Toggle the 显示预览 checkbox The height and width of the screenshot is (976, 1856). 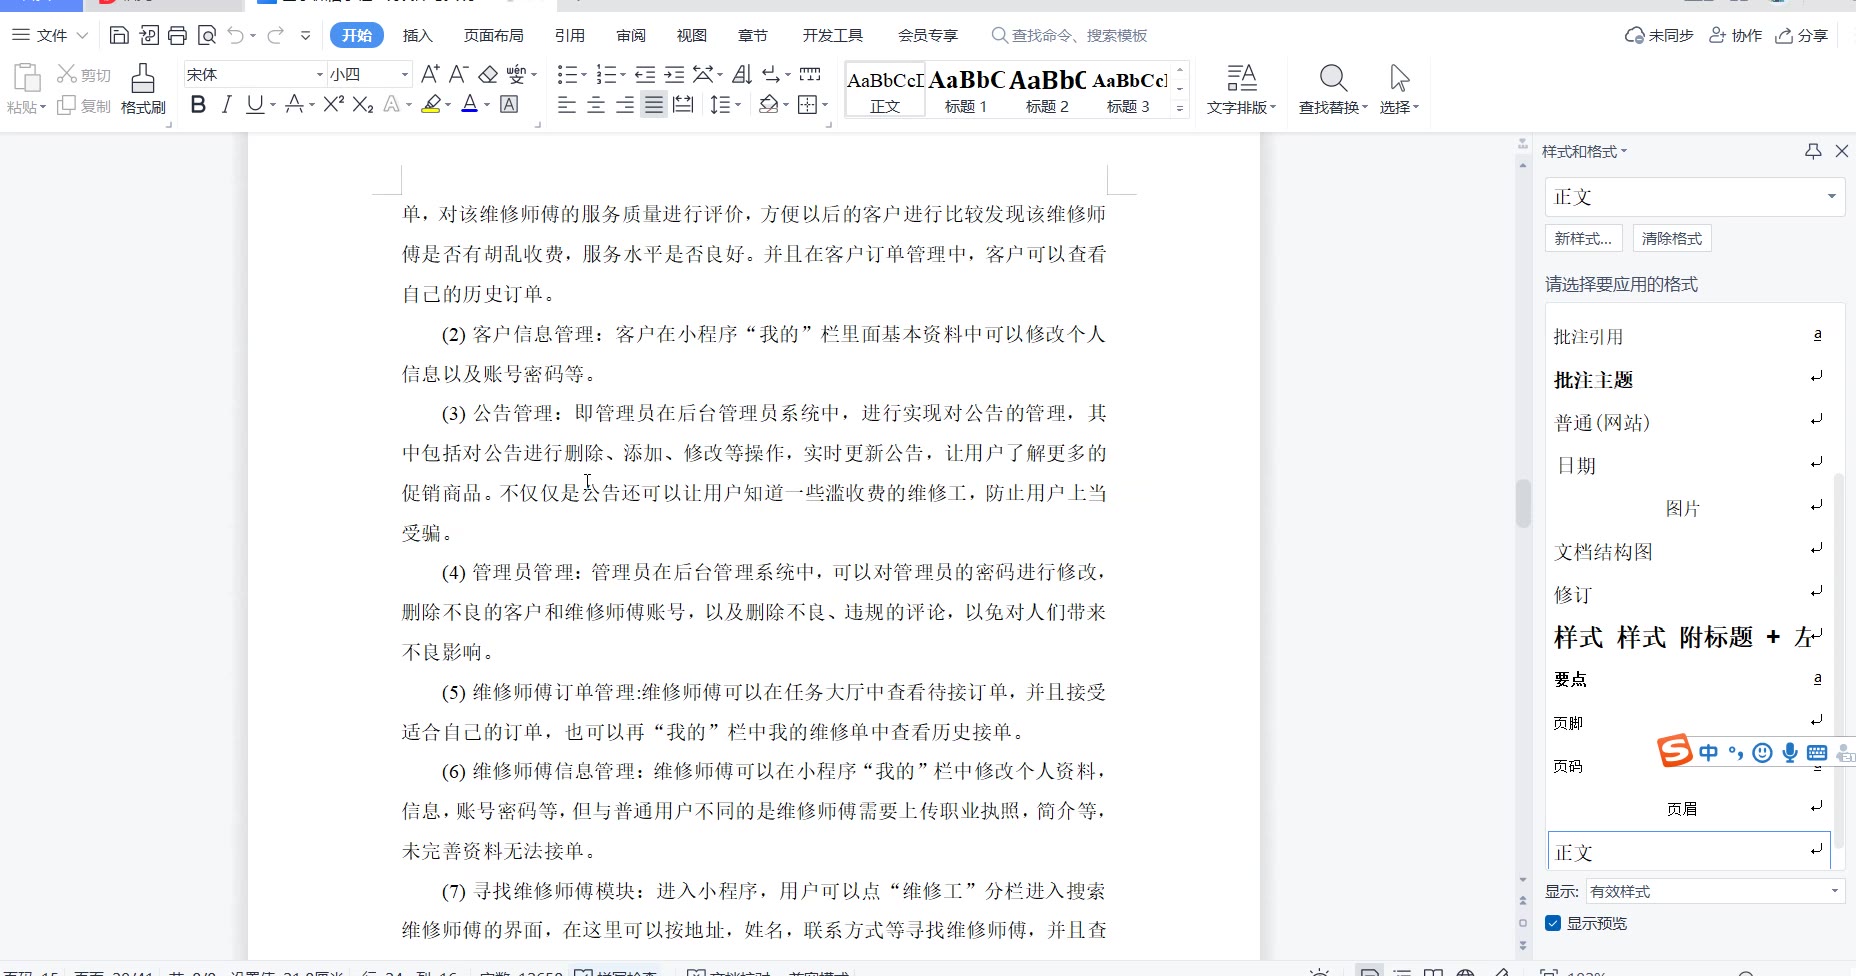[x=1553, y=923]
